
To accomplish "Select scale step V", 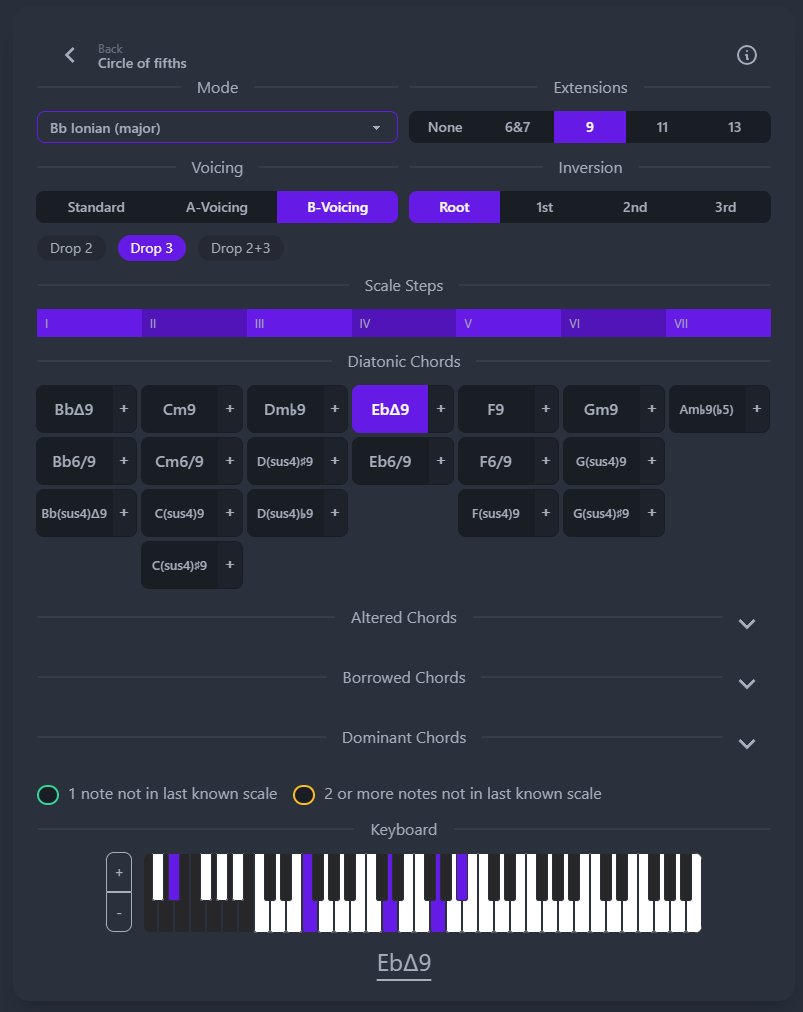I will click(x=509, y=323).
